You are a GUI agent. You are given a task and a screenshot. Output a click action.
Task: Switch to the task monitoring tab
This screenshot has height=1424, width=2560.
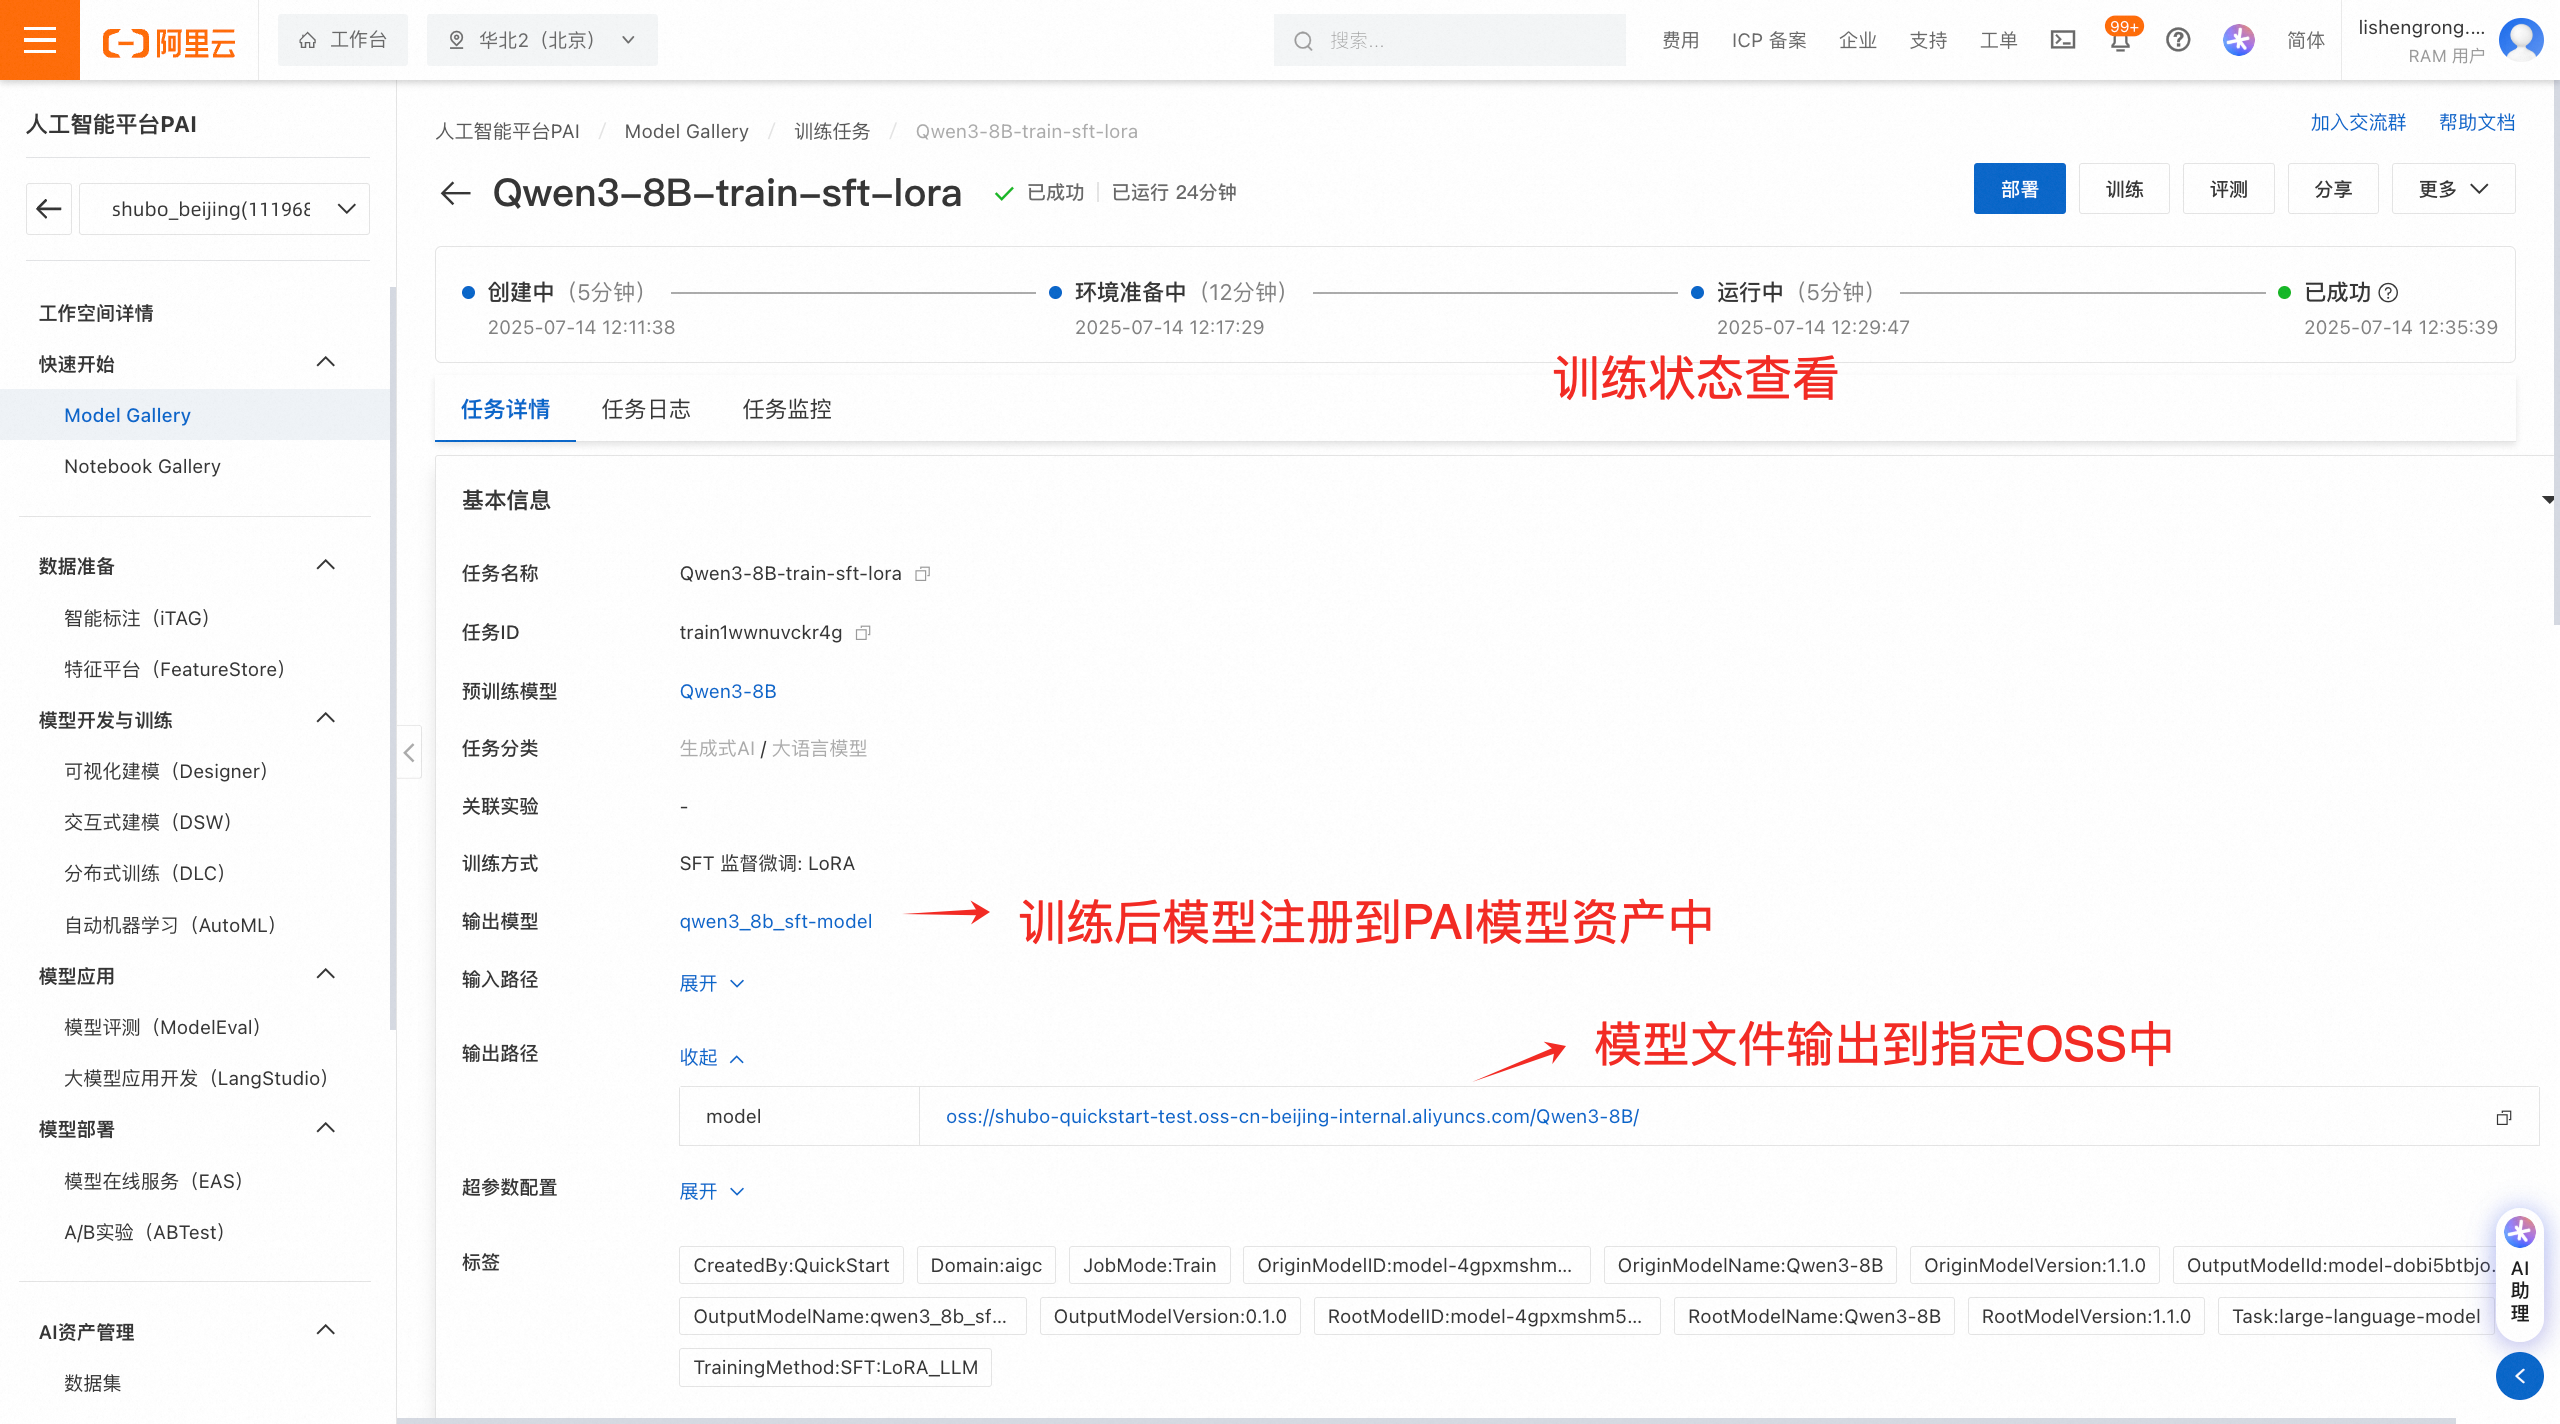point(787,409)
